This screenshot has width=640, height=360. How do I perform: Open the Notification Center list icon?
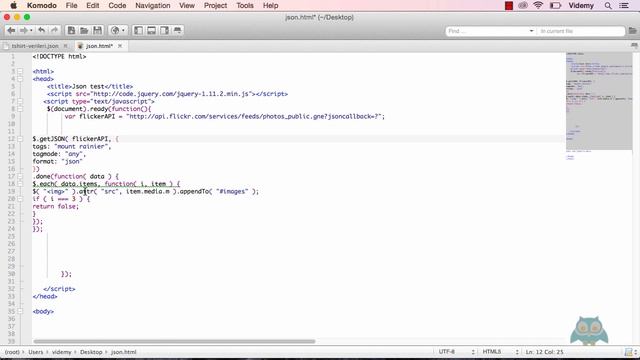[x=624, y=6]
